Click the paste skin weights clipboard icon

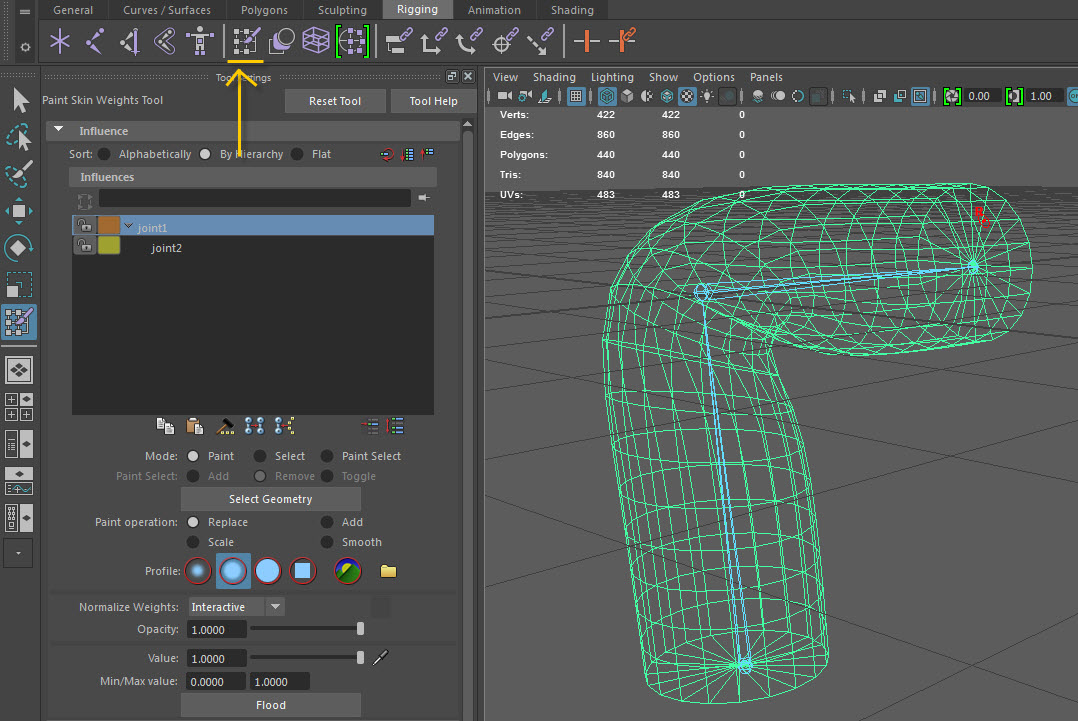pyautogui.click(x=195, y=426)
